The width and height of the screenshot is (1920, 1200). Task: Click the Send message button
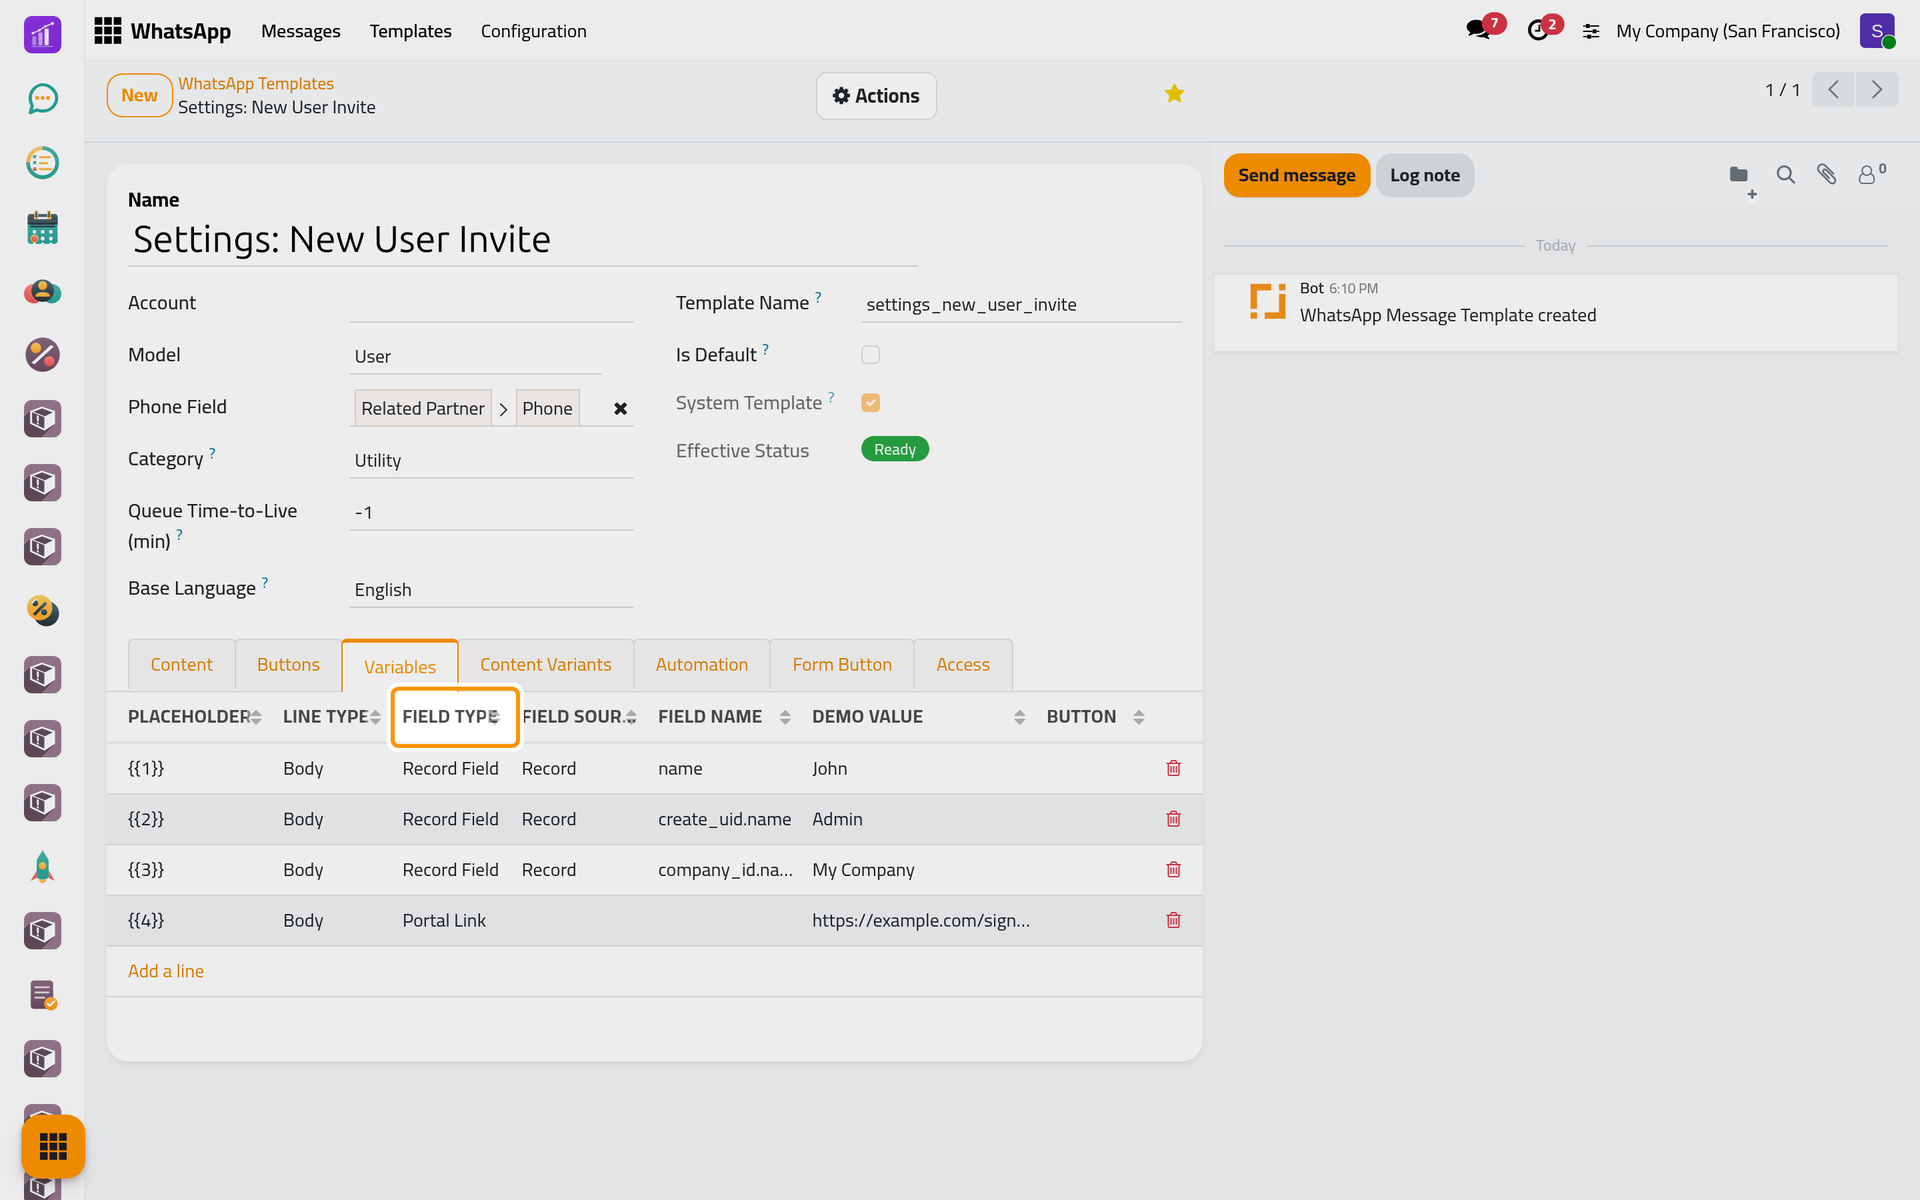pyautogui.click(x=1296, y=175)
